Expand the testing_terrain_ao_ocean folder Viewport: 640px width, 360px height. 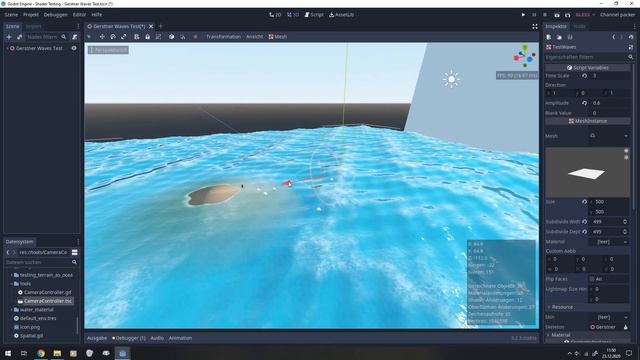click(11, 275)
